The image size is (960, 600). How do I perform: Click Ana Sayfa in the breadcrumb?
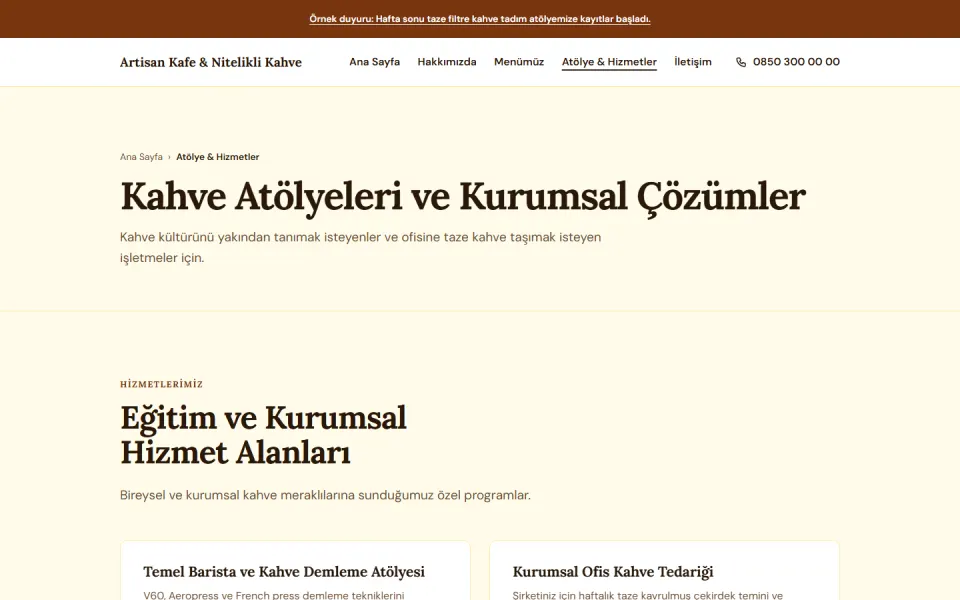(x=141, y=157)
